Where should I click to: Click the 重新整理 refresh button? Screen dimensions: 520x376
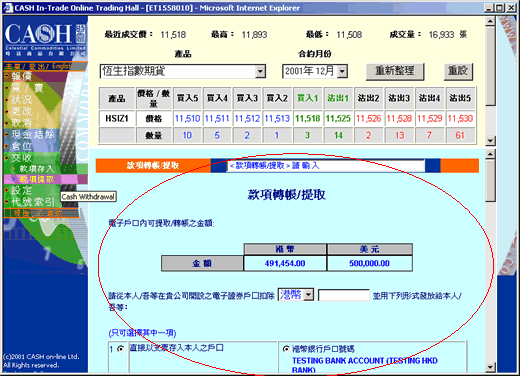tap(395, 71)
